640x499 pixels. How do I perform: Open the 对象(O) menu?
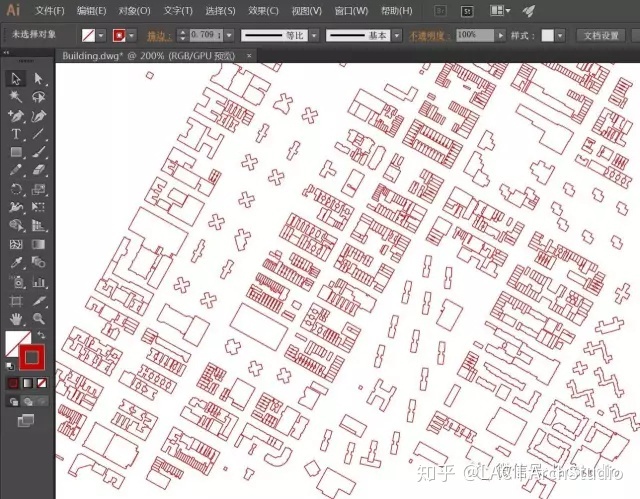tap(134, 11)
